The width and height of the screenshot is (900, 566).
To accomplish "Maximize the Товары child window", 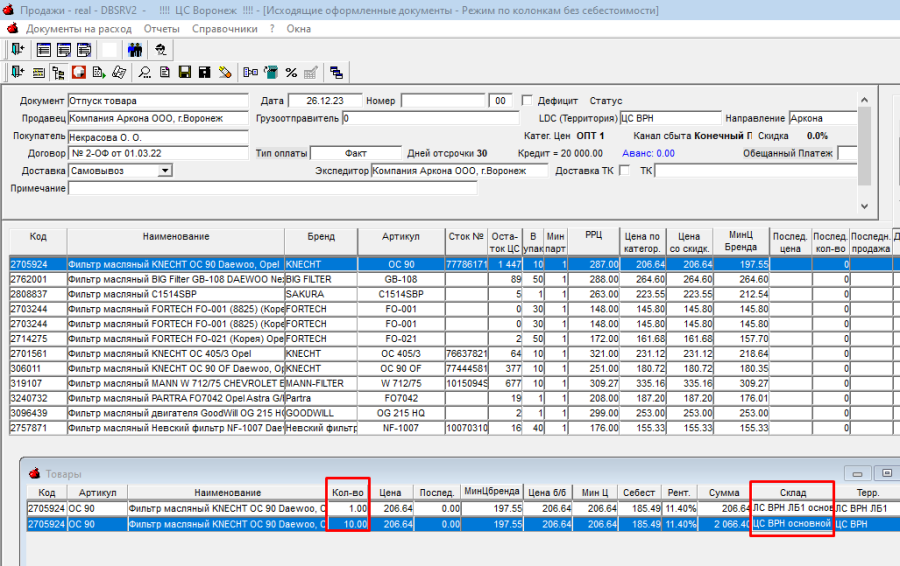I will pos(887,474).
